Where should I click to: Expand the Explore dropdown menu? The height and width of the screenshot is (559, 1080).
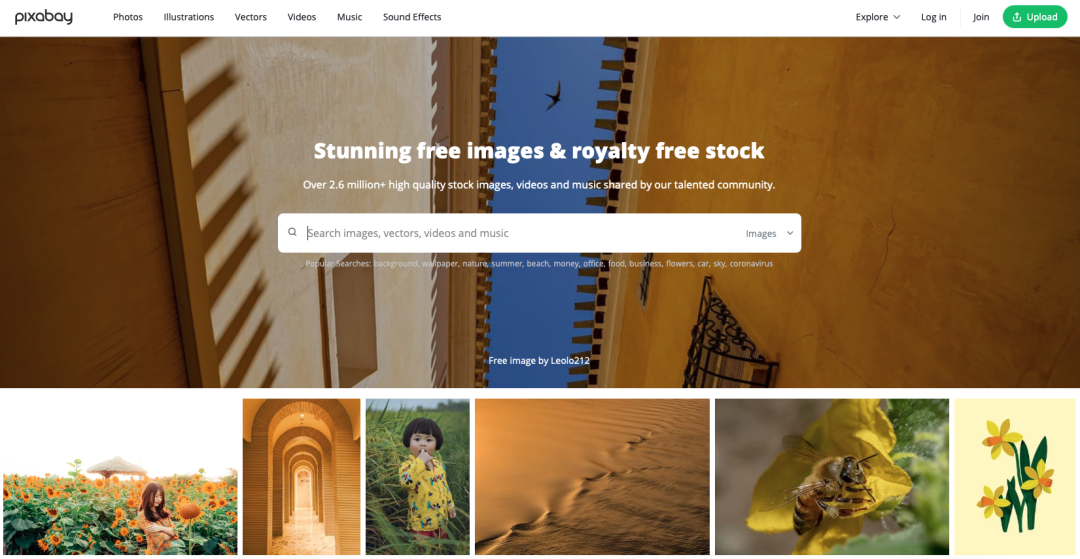pos(878,17)
